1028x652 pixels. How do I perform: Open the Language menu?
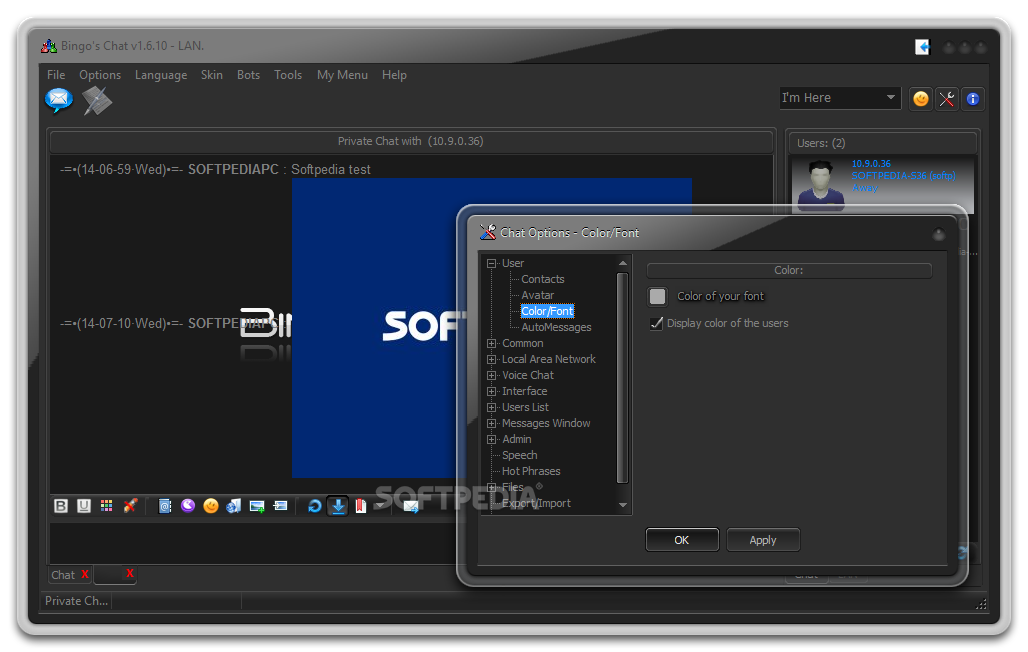161,75
